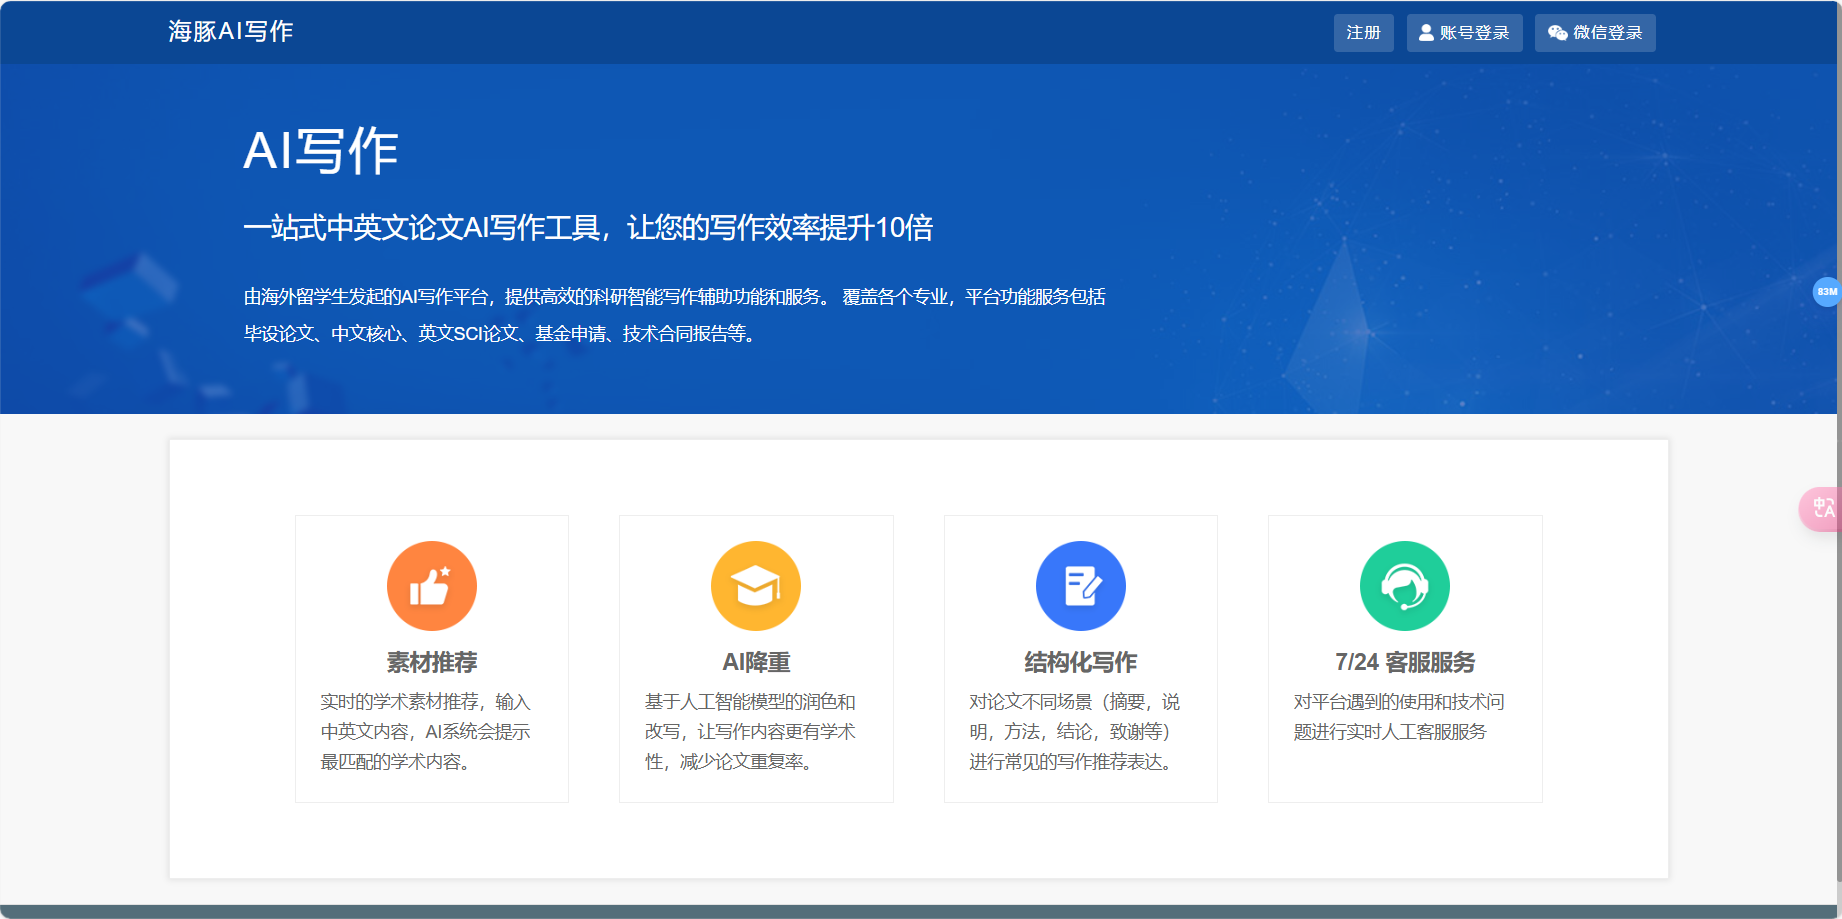Click the 7/24 客服服务 heading
This screenshot has height=919, width=1842.
1404,662
